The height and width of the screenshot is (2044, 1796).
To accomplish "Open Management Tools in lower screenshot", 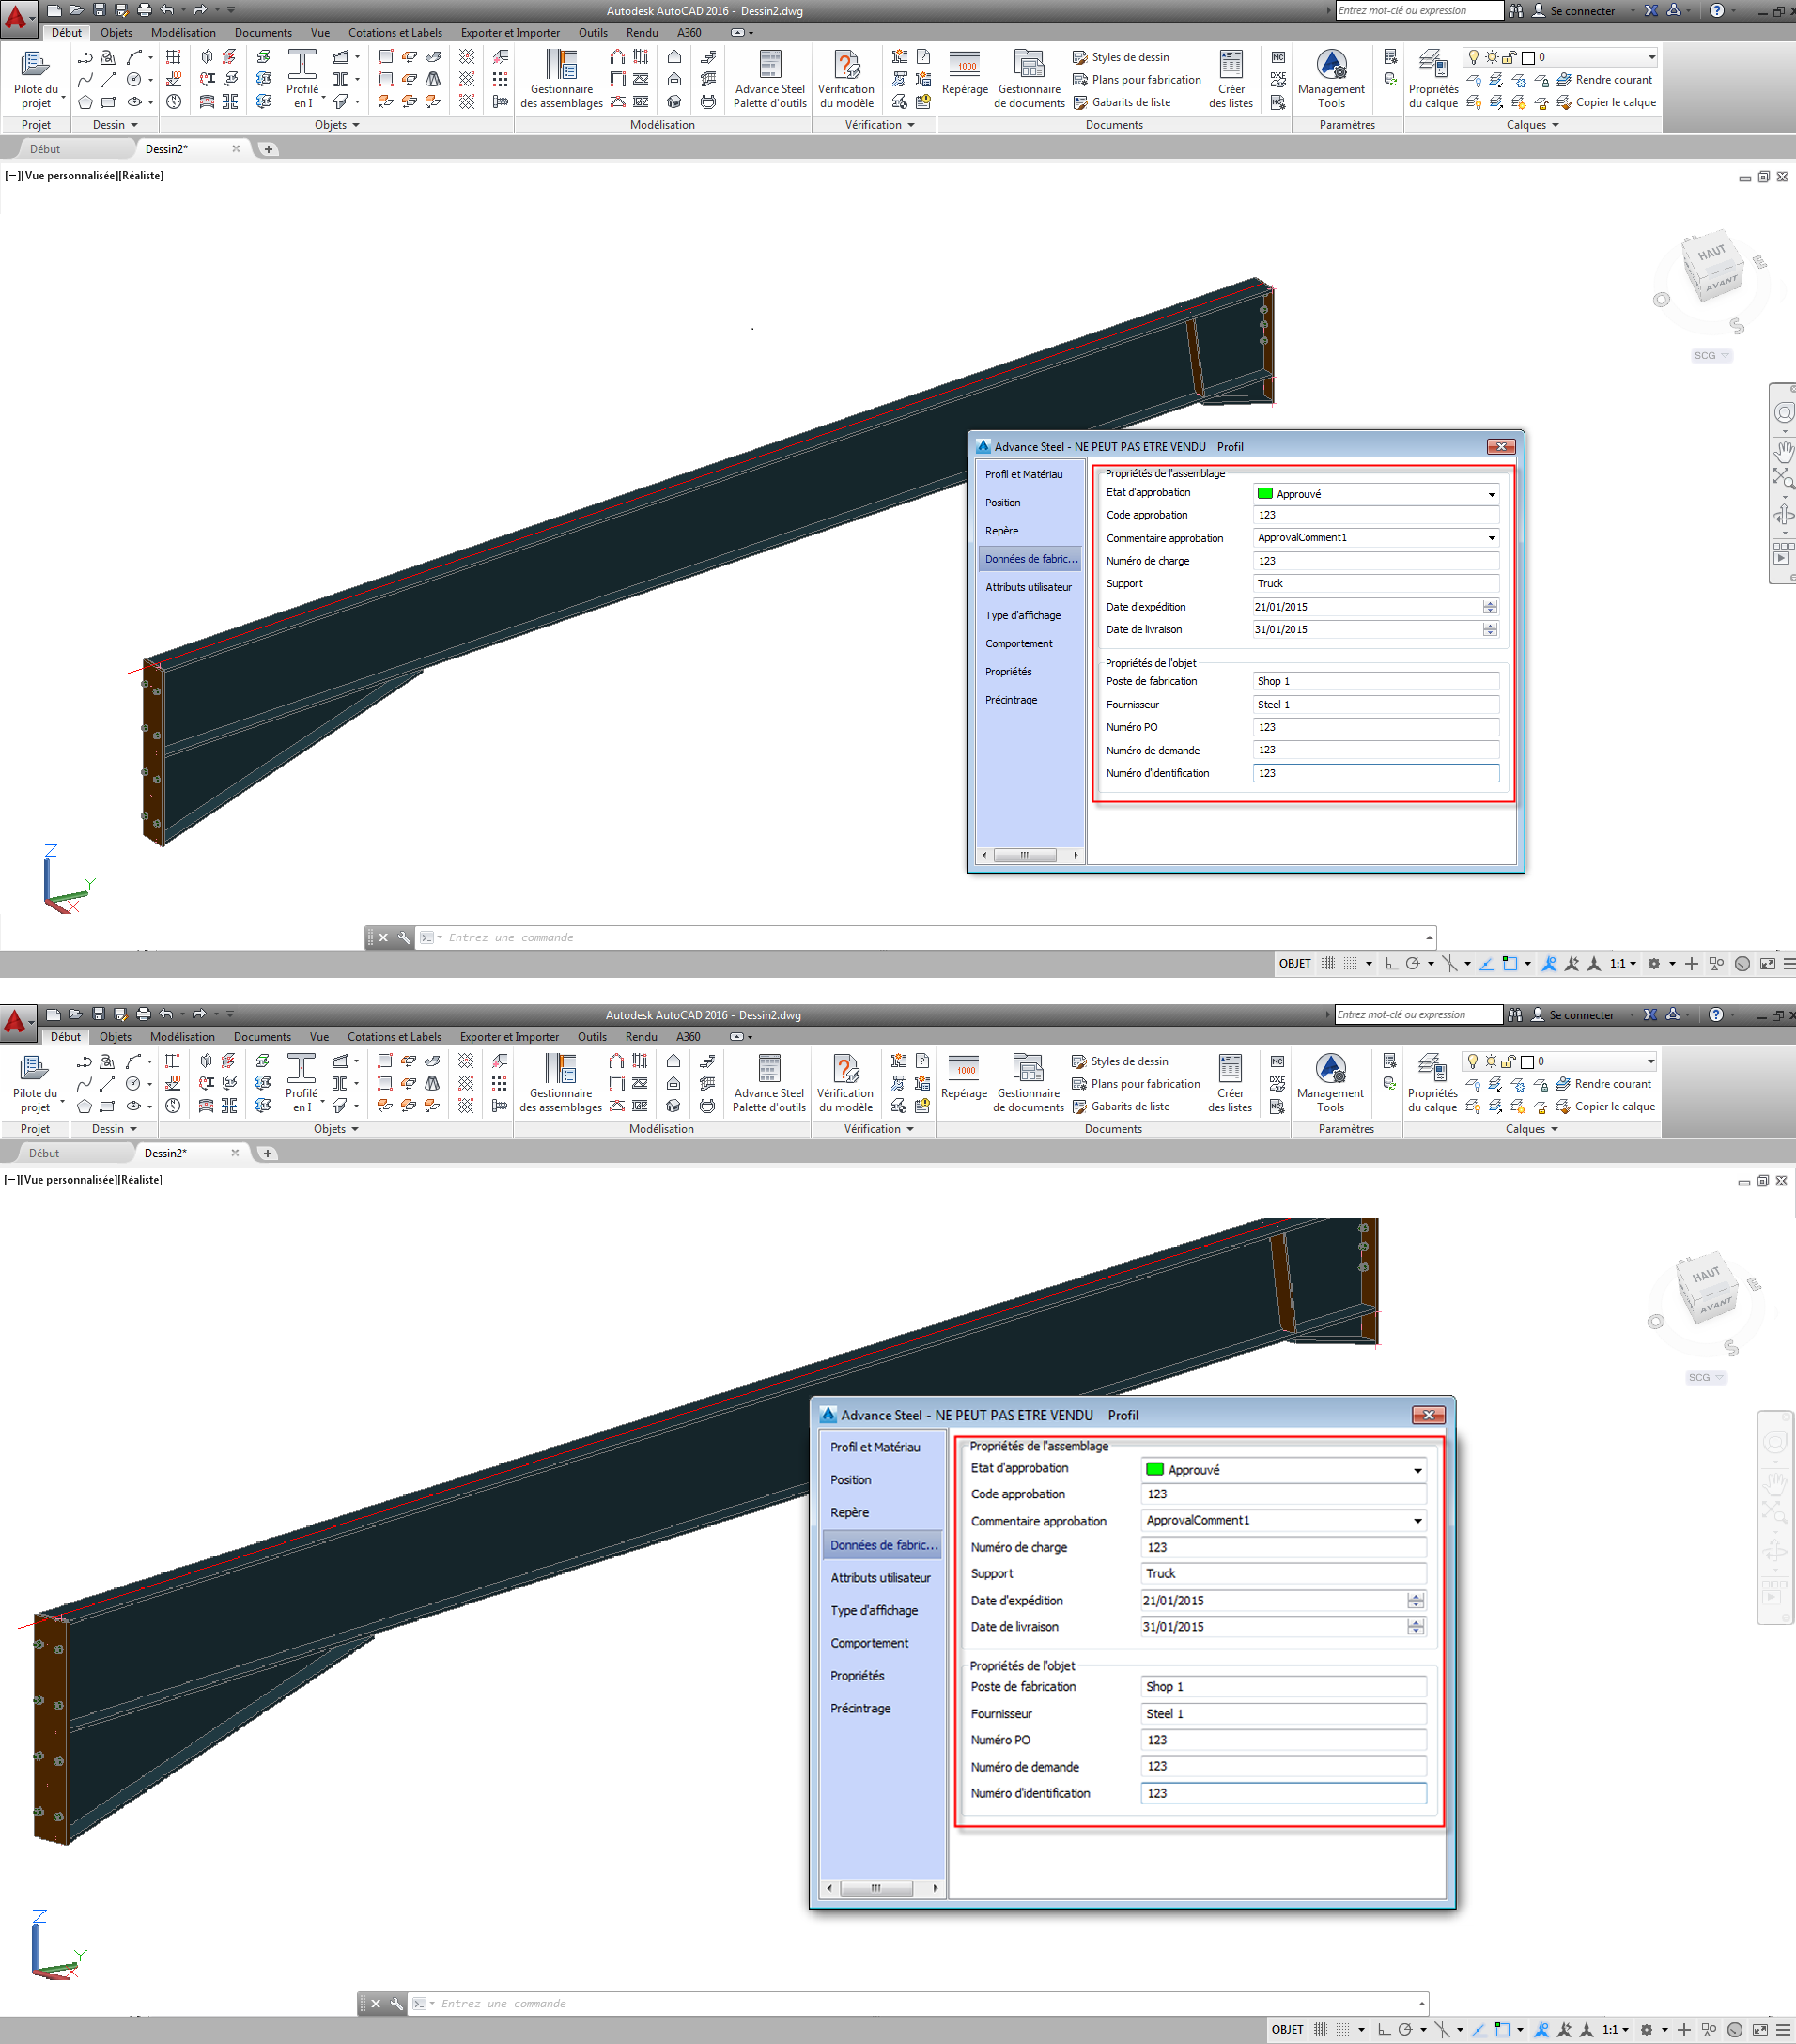I will tap(1330, 1083).
